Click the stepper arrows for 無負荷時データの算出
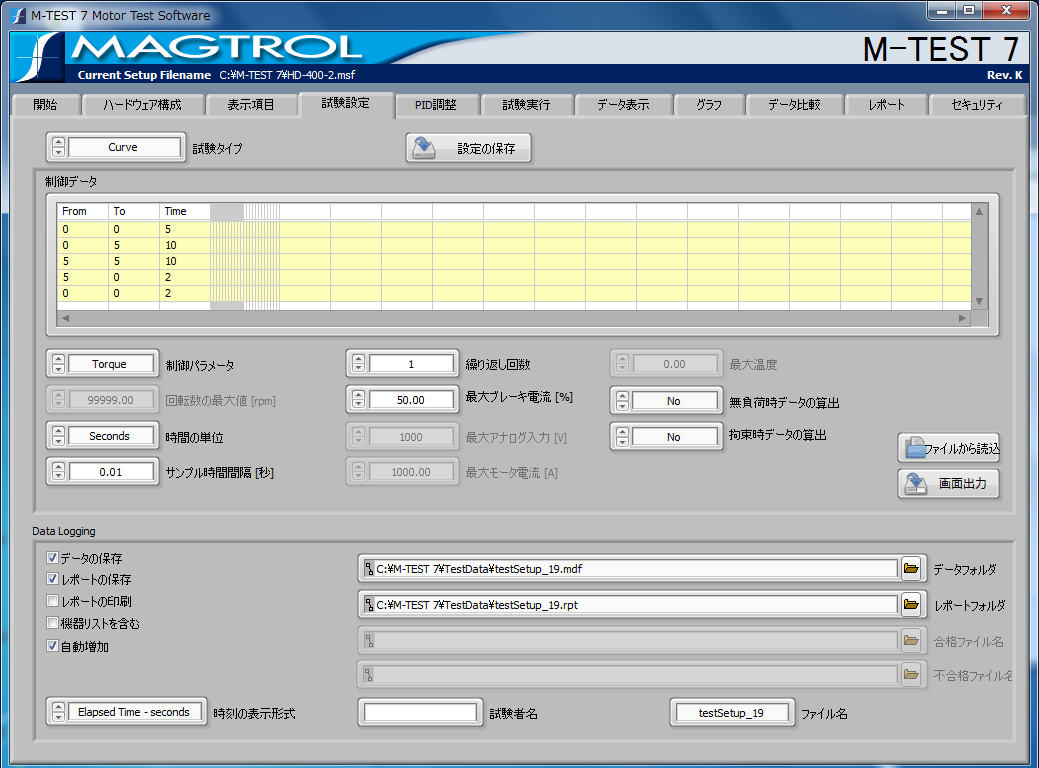Viewport: 1039px width, 768px height. click(x=622, y=401)
